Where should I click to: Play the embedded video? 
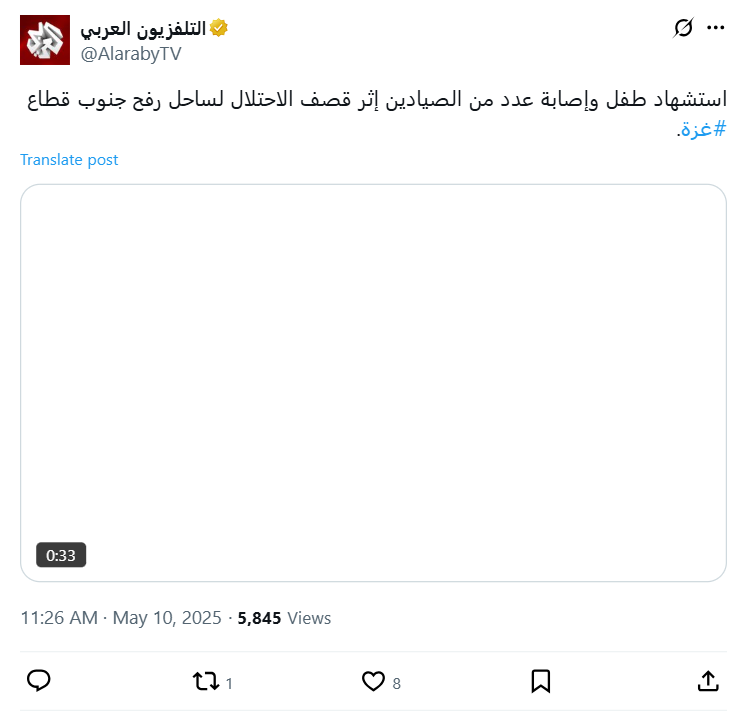point(373,382)
